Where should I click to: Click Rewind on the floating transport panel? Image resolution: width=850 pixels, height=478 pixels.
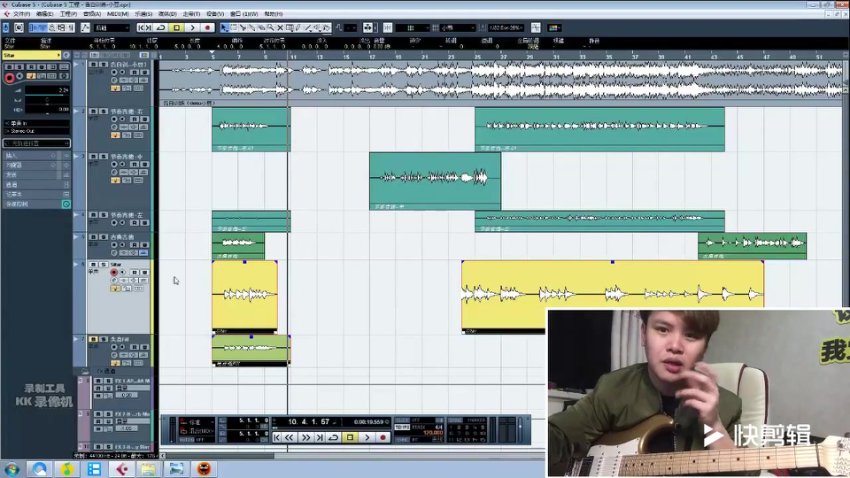[x=291, y=437]
